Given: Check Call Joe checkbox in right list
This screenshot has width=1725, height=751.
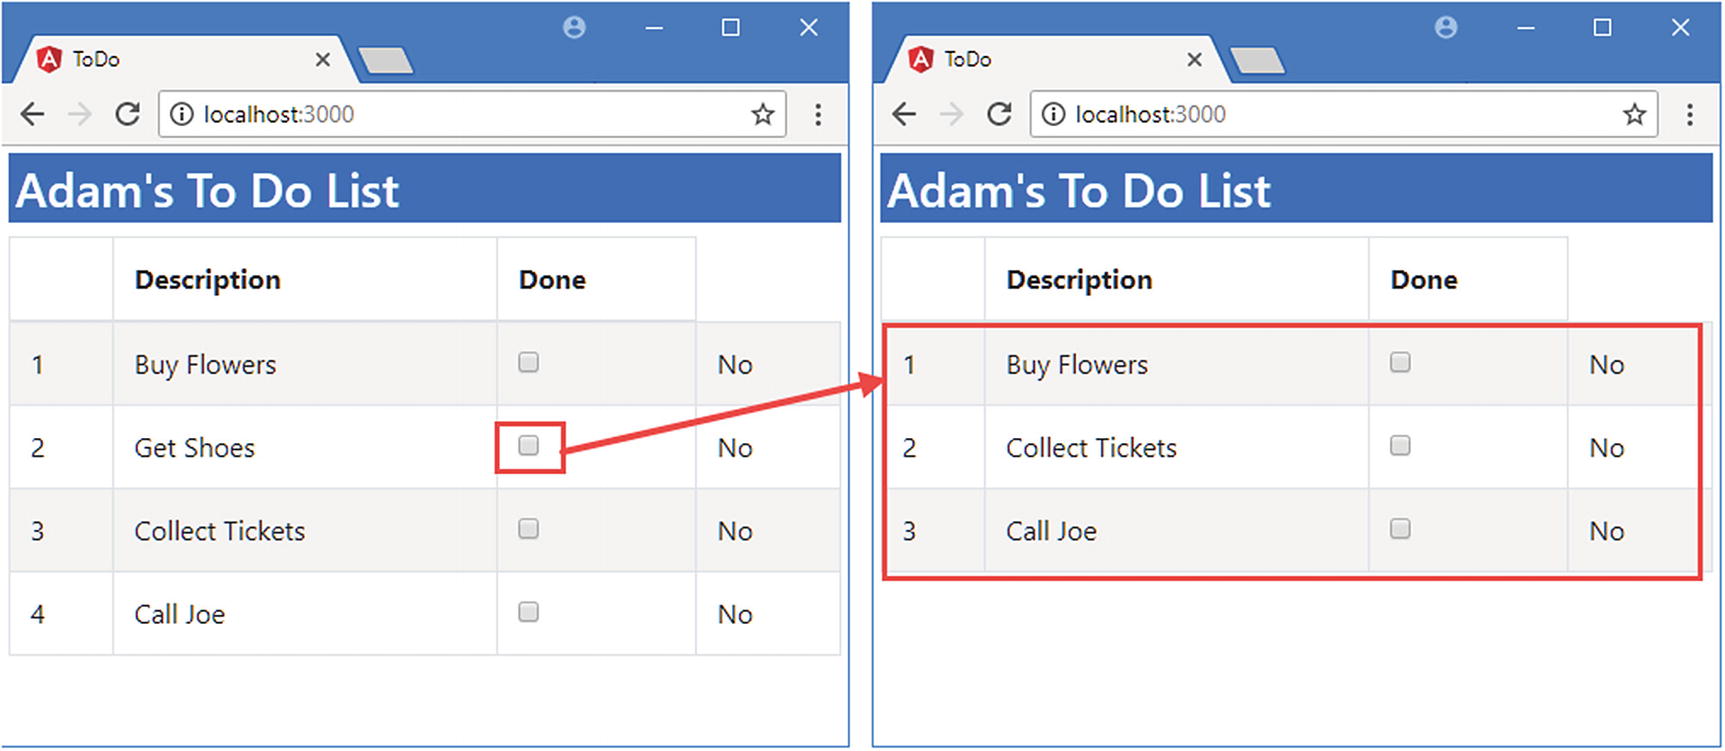Looking at the screenshot, I should click(x=1400, y=529).
